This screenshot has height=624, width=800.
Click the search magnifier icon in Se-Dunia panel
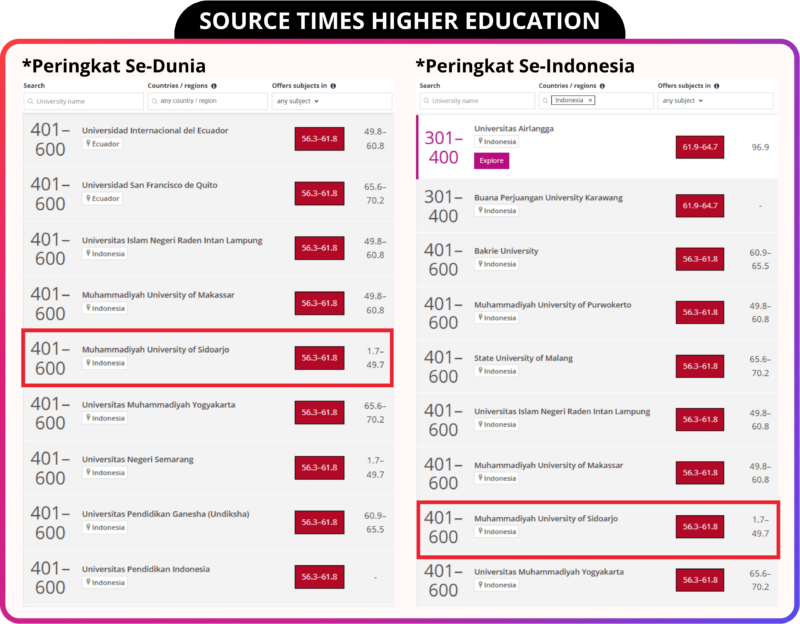coord(31,101)
